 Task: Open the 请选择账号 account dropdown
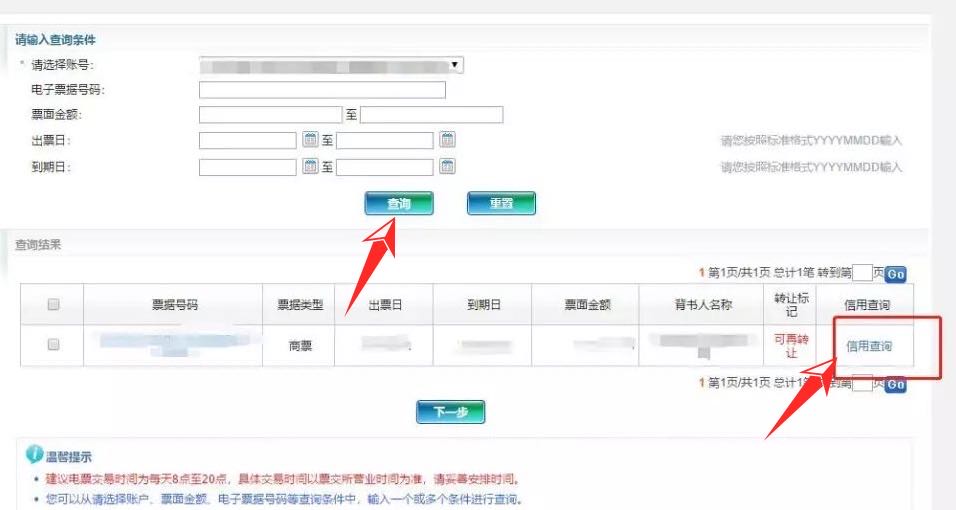(x=331, y=65)
